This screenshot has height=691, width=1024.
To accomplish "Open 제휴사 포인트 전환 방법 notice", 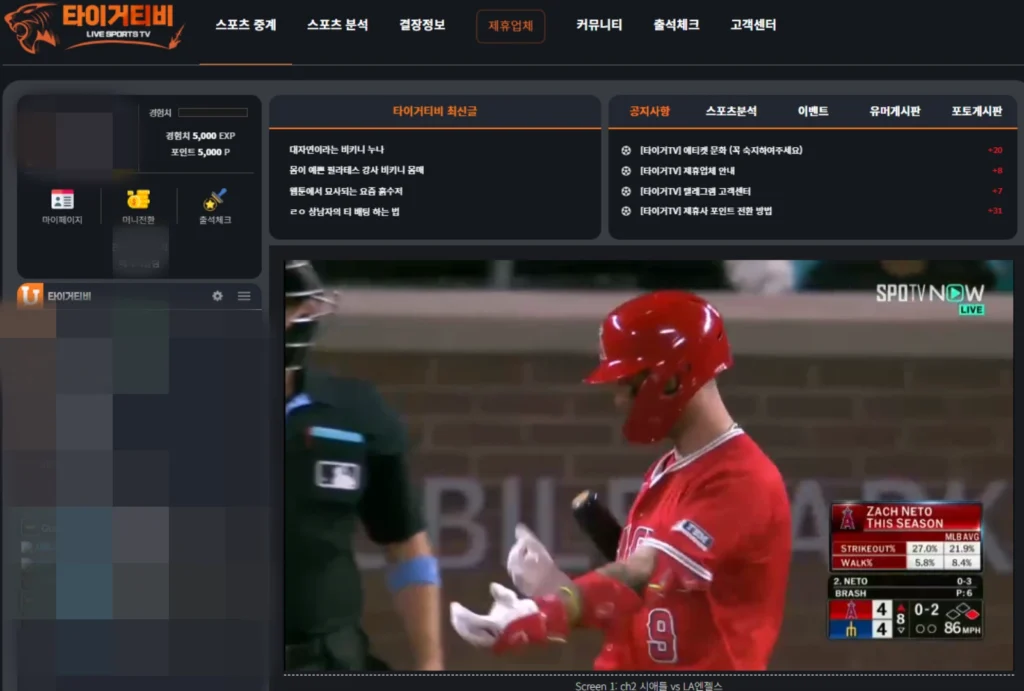I will point(705,211).
